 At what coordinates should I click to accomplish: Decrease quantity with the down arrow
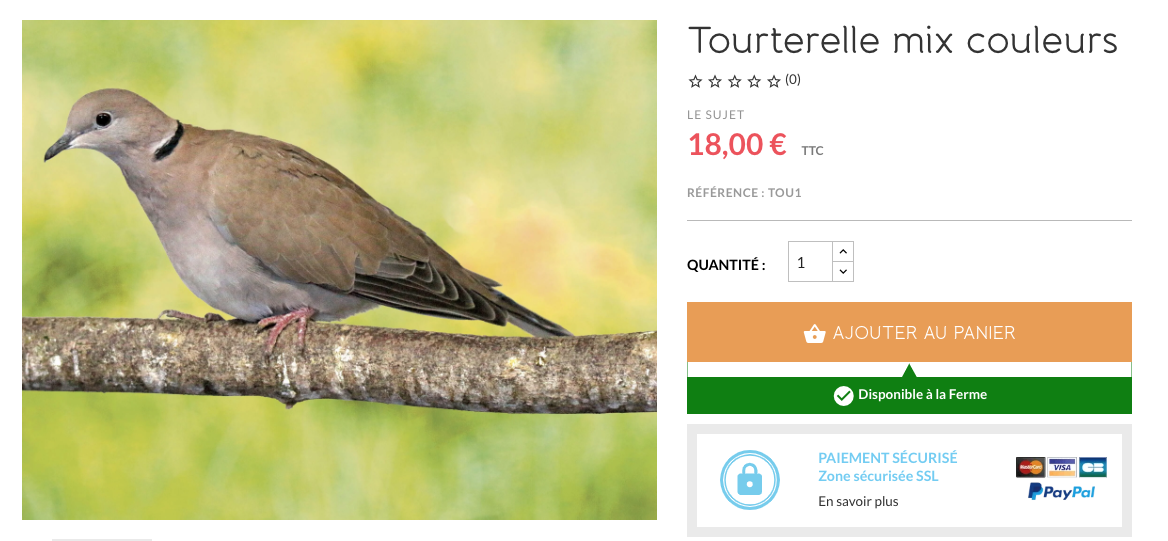click(842, 272)
